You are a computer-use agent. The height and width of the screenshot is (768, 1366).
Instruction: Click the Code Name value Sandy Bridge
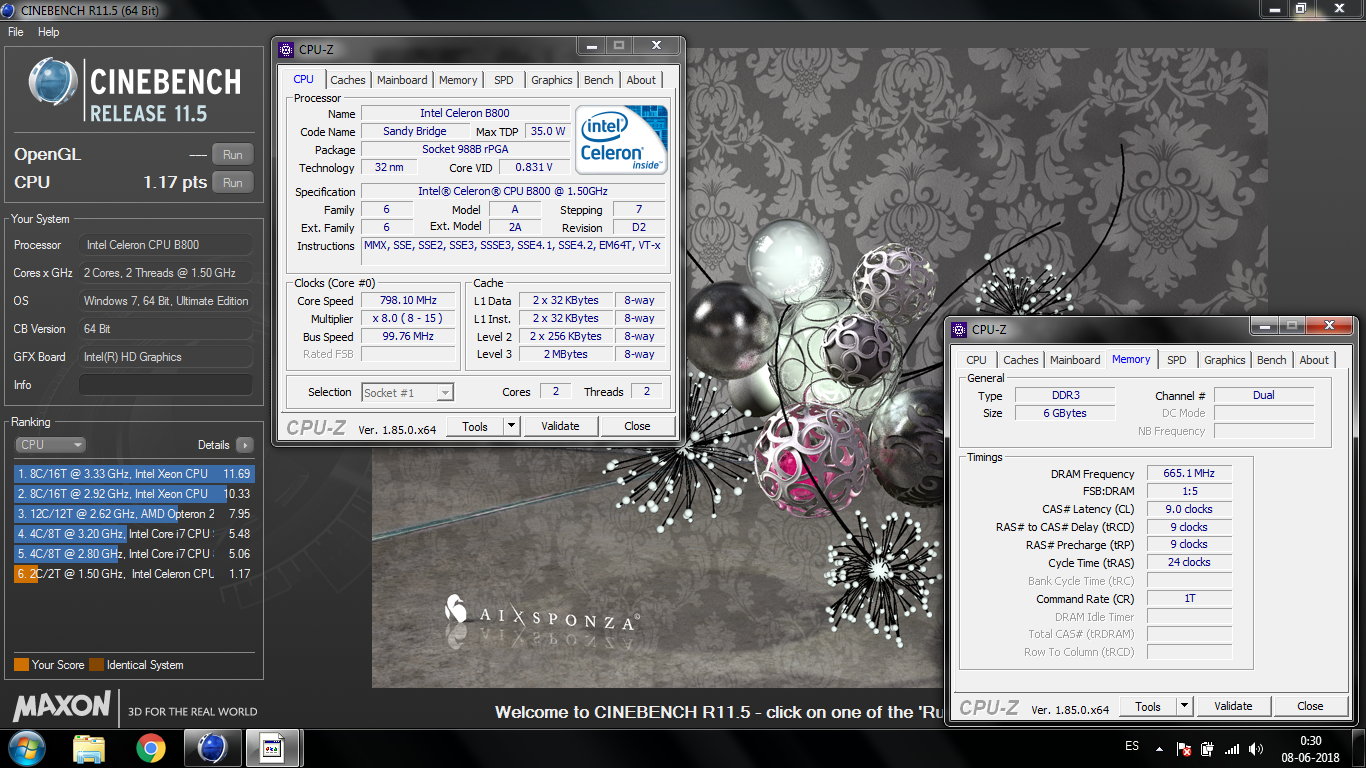click(415, 131)
